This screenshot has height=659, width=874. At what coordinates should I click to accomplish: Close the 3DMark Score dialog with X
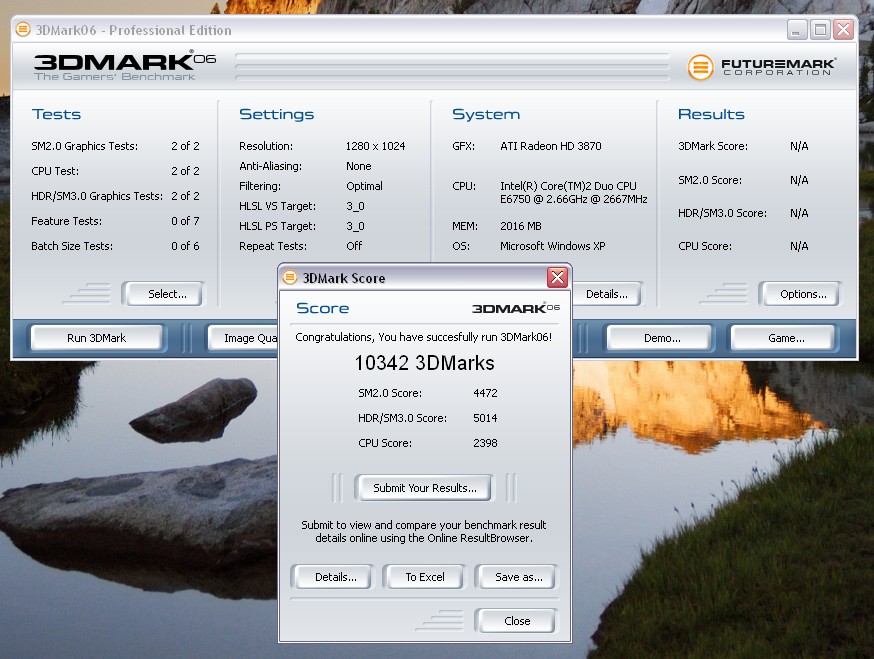557,277
